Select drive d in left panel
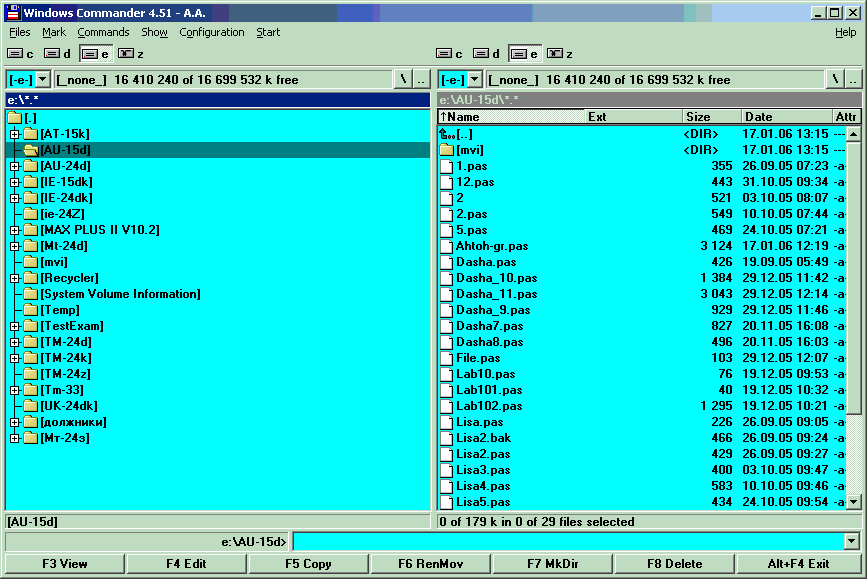Viewport: 867px width, 579px height. (57, 54)
